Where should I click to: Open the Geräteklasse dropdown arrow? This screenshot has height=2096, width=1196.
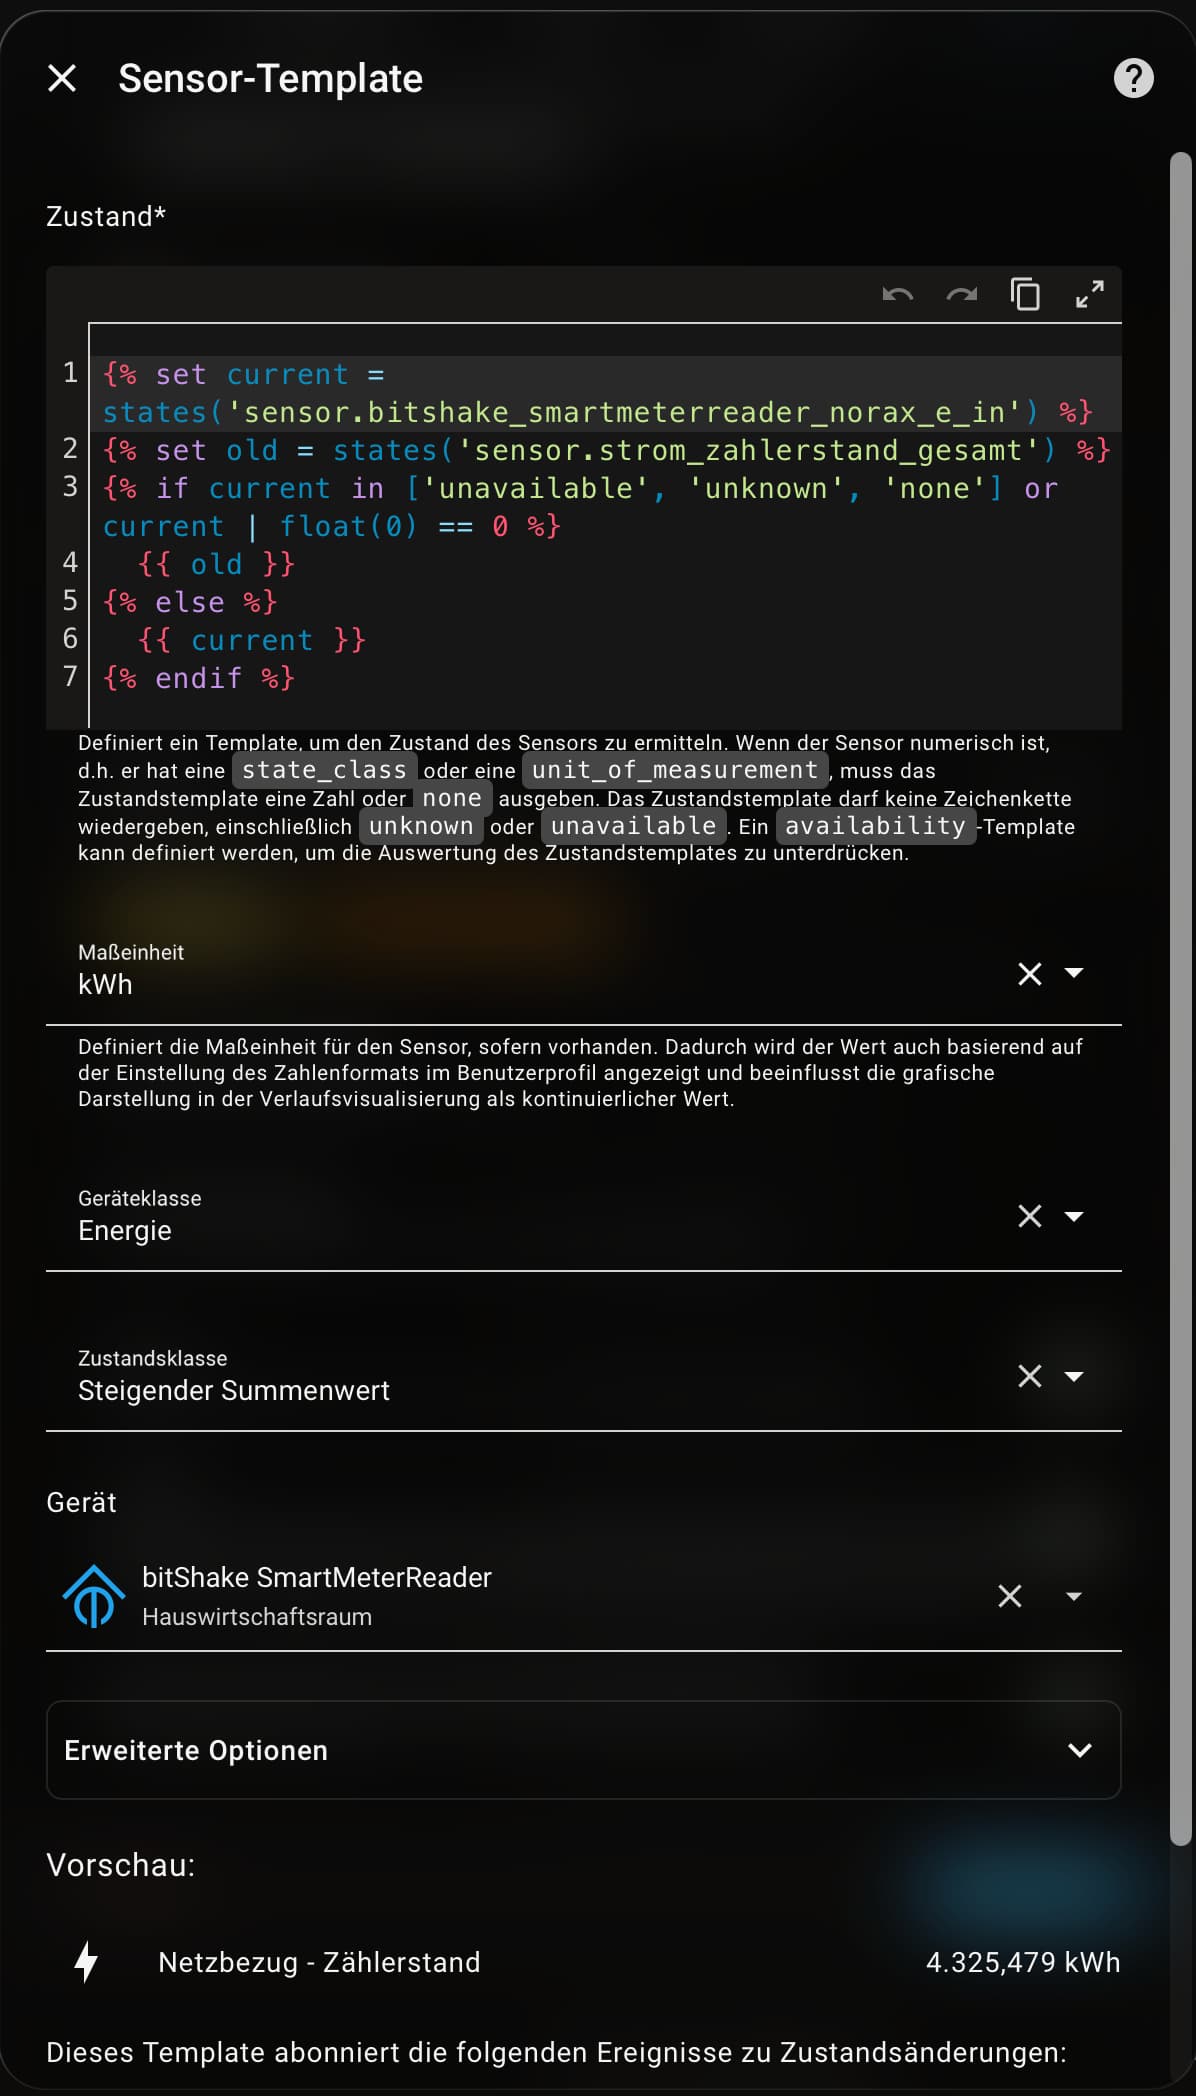[x=1074, y=1216]
